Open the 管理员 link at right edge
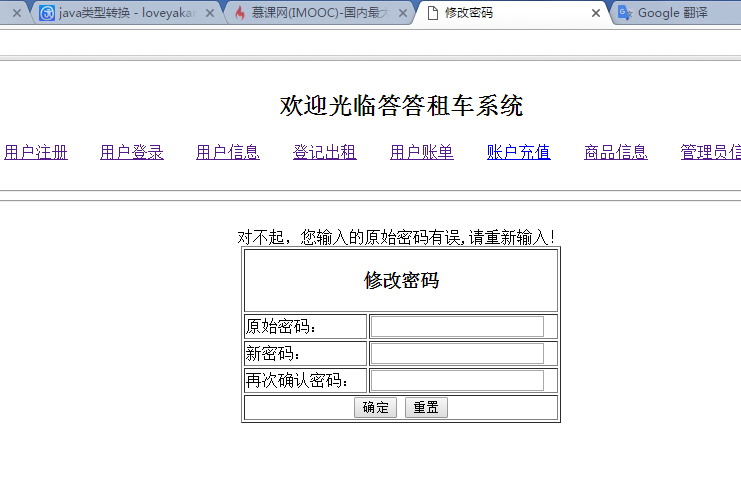This screenshot has height=480, width=741. tap(711, 153)
